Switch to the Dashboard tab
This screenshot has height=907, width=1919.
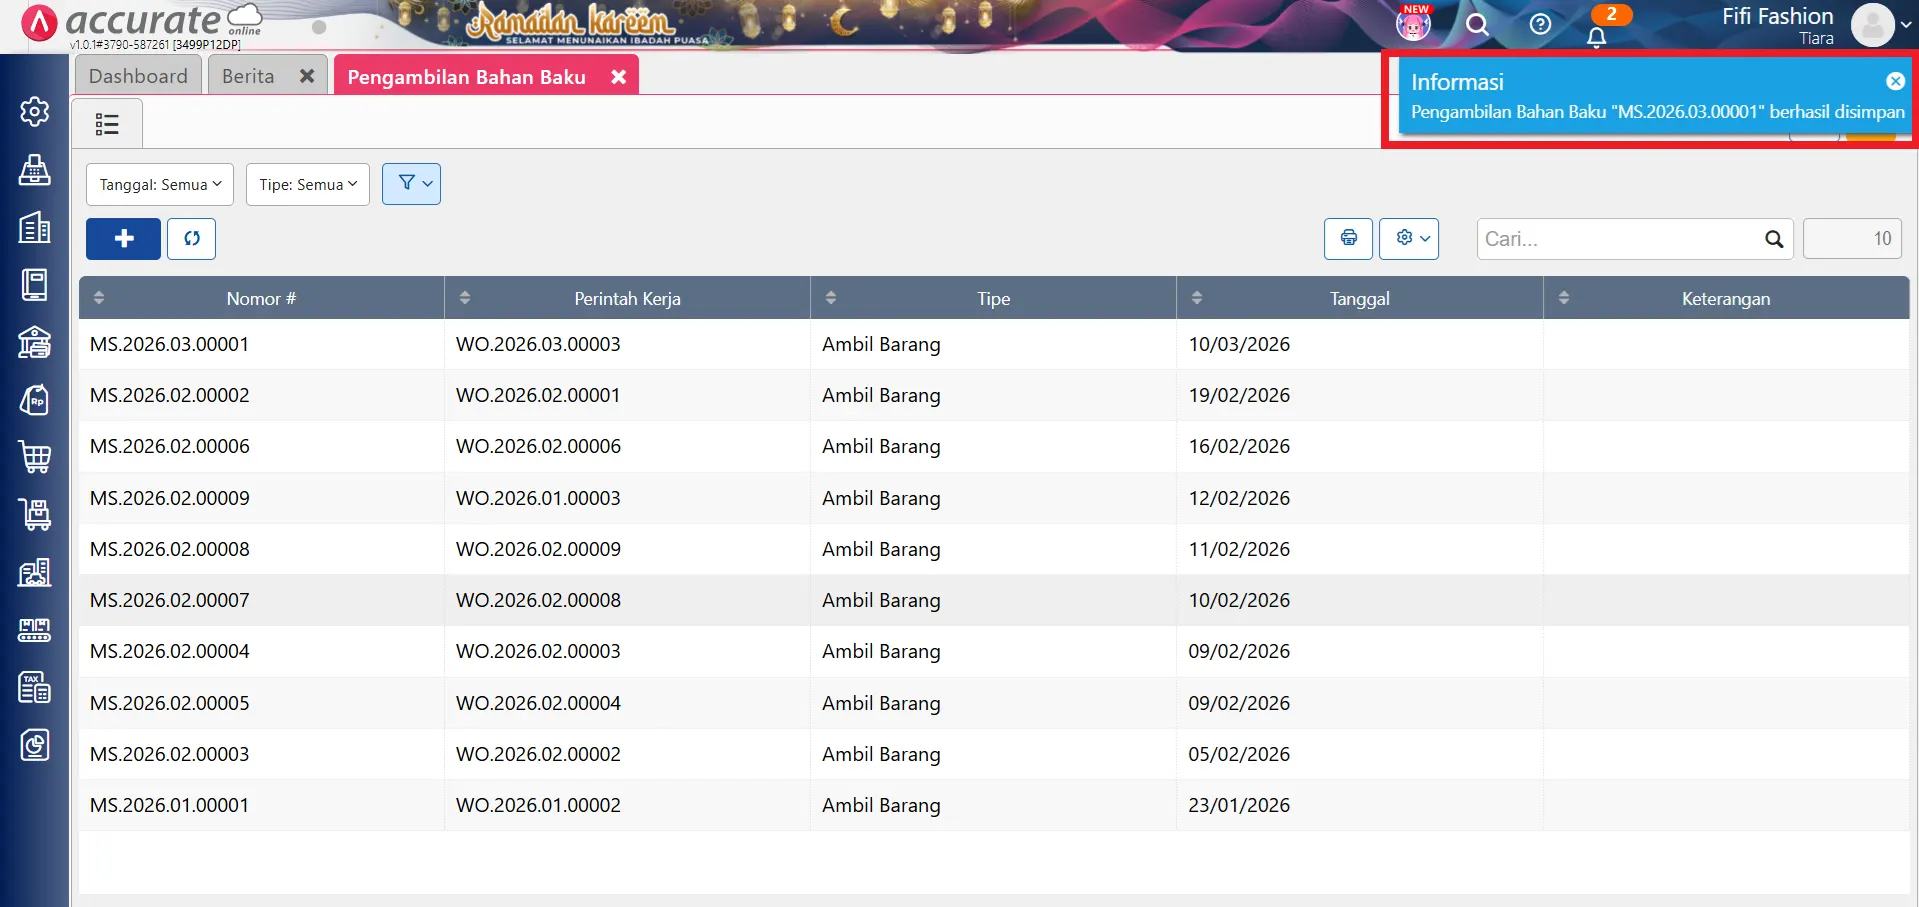point(138,76)
